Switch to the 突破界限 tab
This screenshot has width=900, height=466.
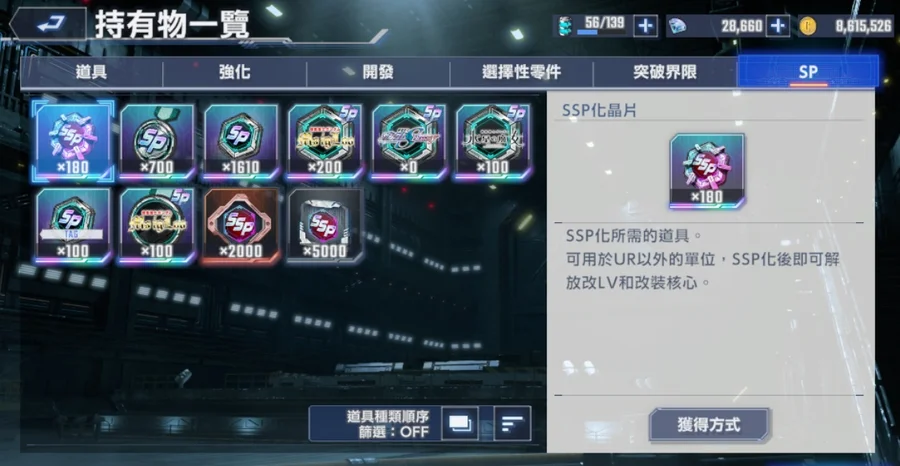coord(665,73)
